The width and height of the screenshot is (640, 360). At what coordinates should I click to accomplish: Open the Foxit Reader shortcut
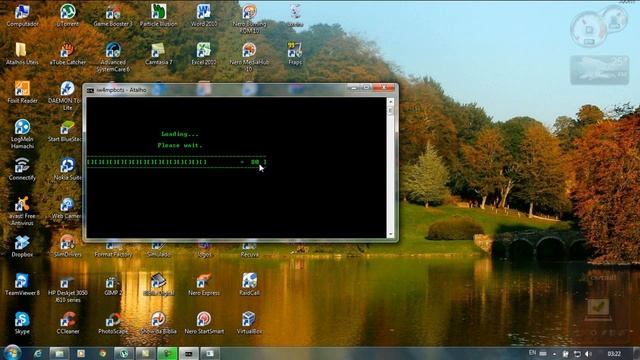pos(22,92)
